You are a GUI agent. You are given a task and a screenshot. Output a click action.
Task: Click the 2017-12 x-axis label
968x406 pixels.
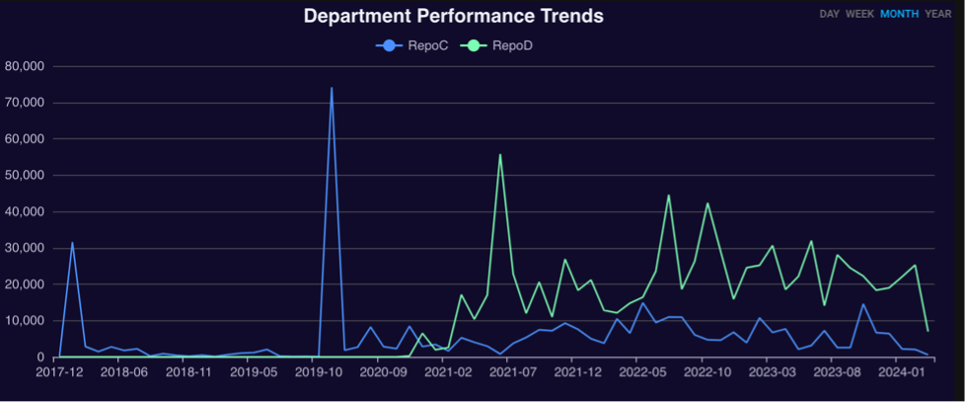coord(59,371)
